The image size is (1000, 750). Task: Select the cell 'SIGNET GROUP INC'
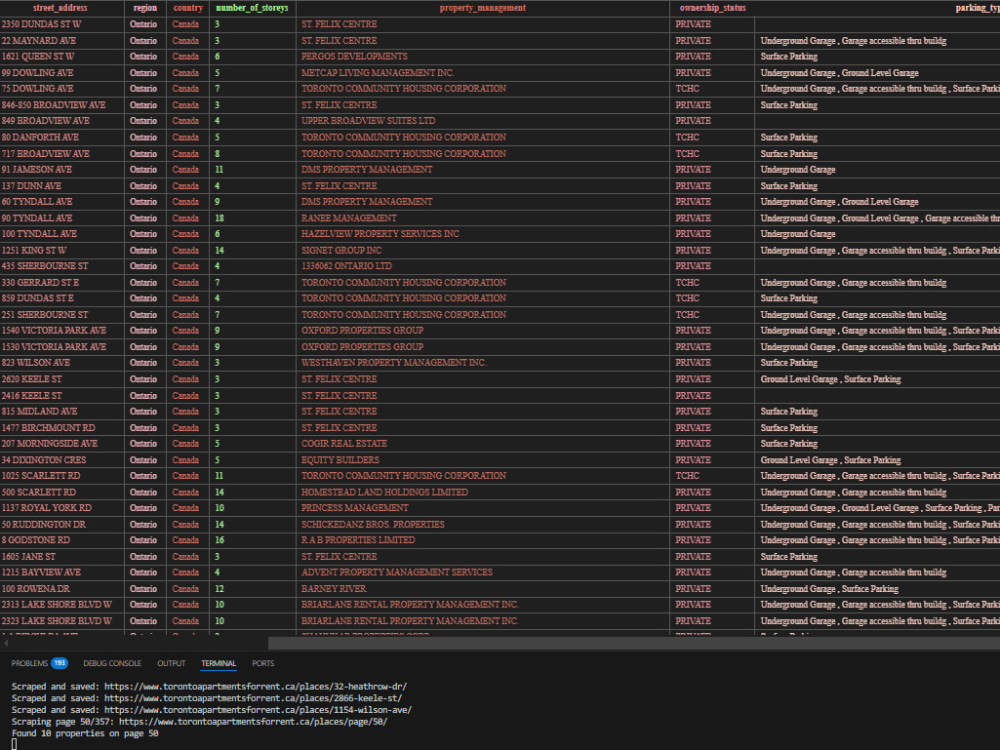point(483,251)
